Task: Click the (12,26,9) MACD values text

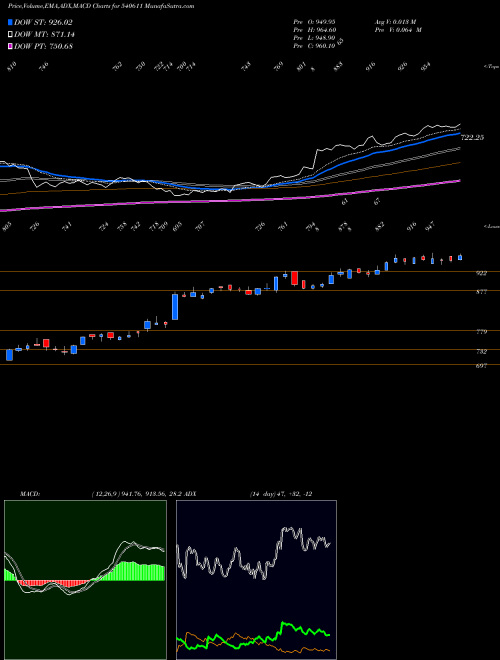Action: pos(138,494)
